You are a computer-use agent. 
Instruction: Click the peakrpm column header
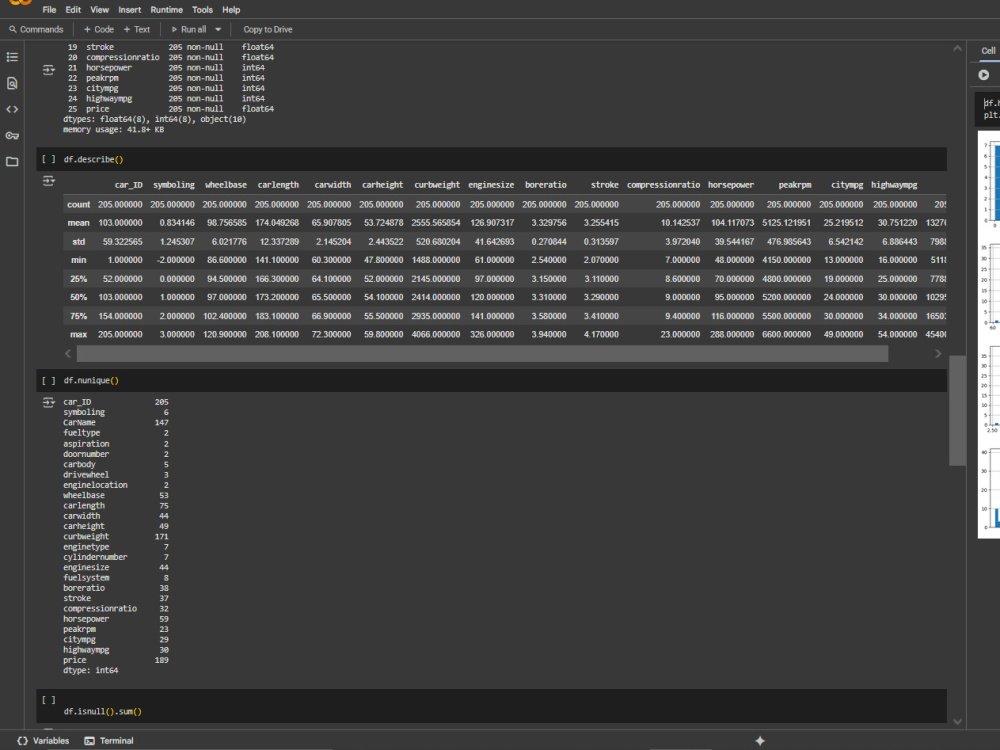(x=795, y=185)
